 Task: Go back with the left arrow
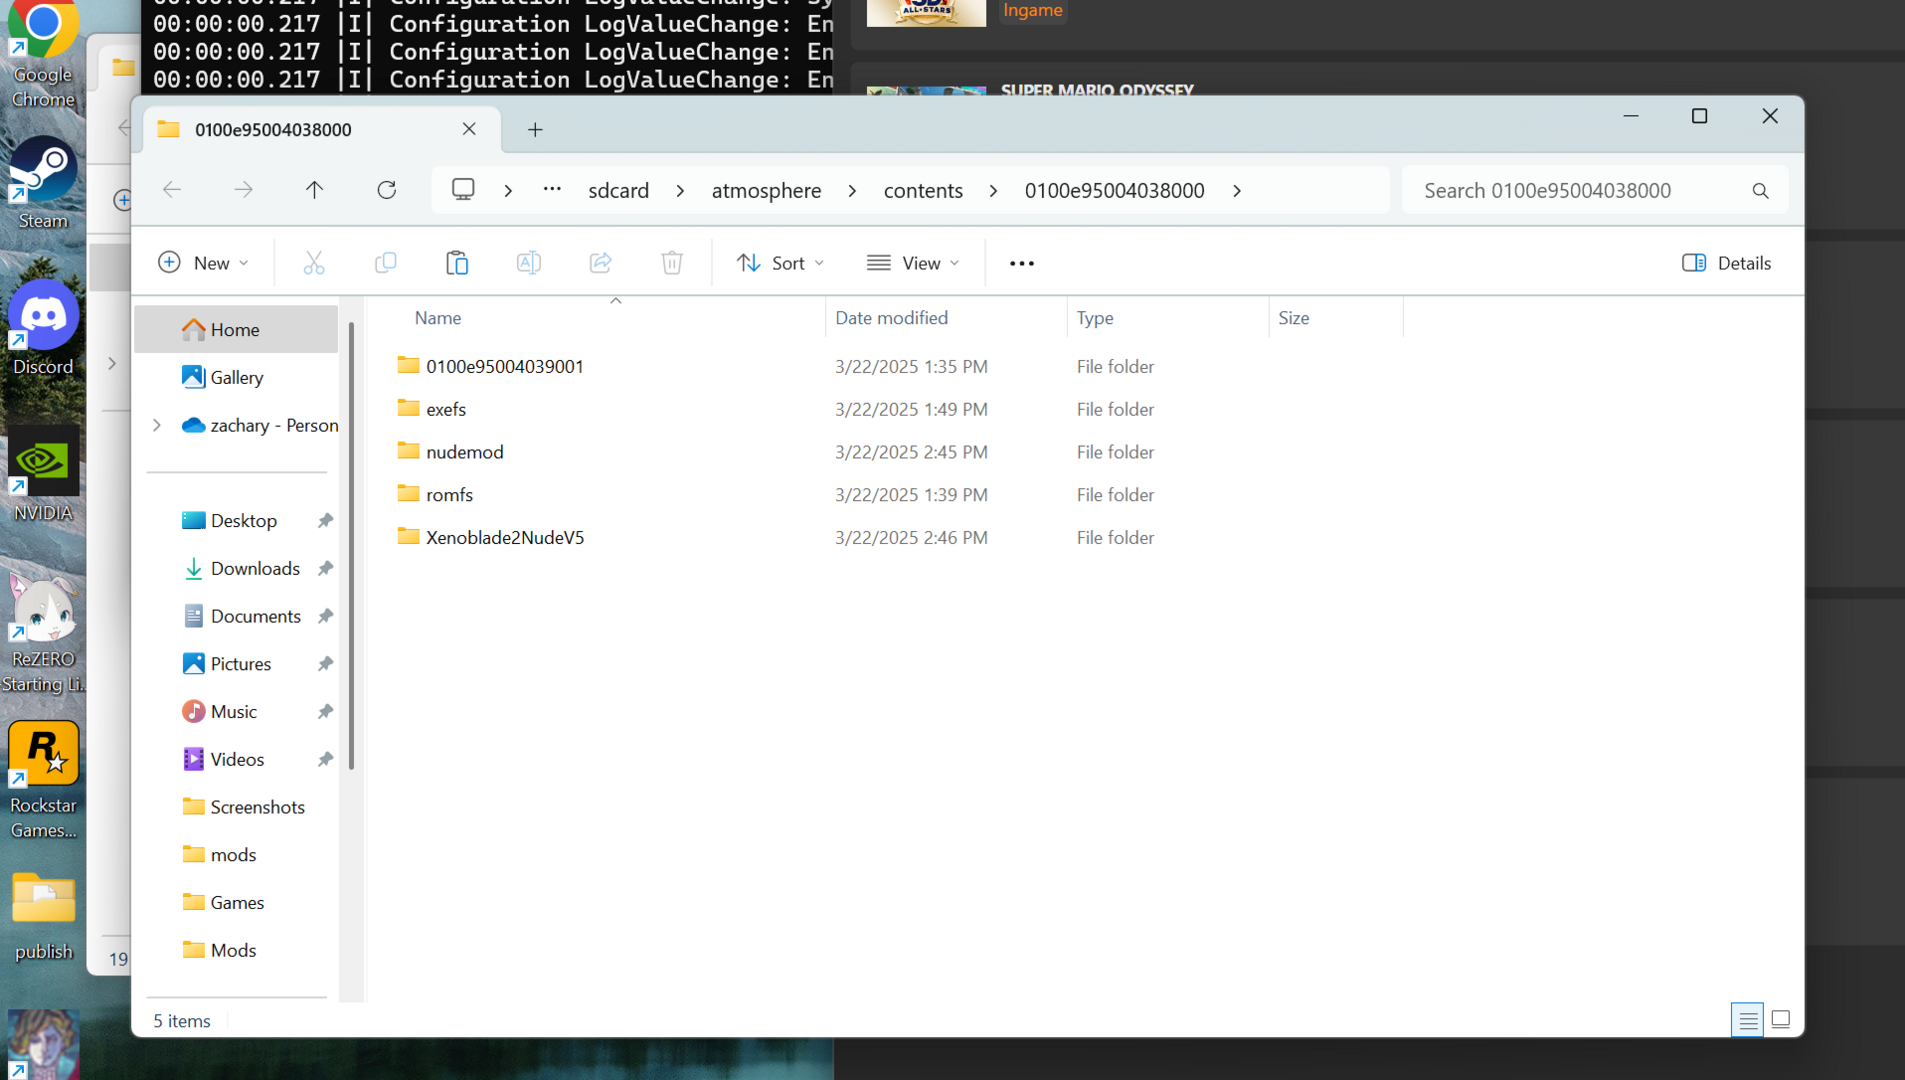coord(172,190)
